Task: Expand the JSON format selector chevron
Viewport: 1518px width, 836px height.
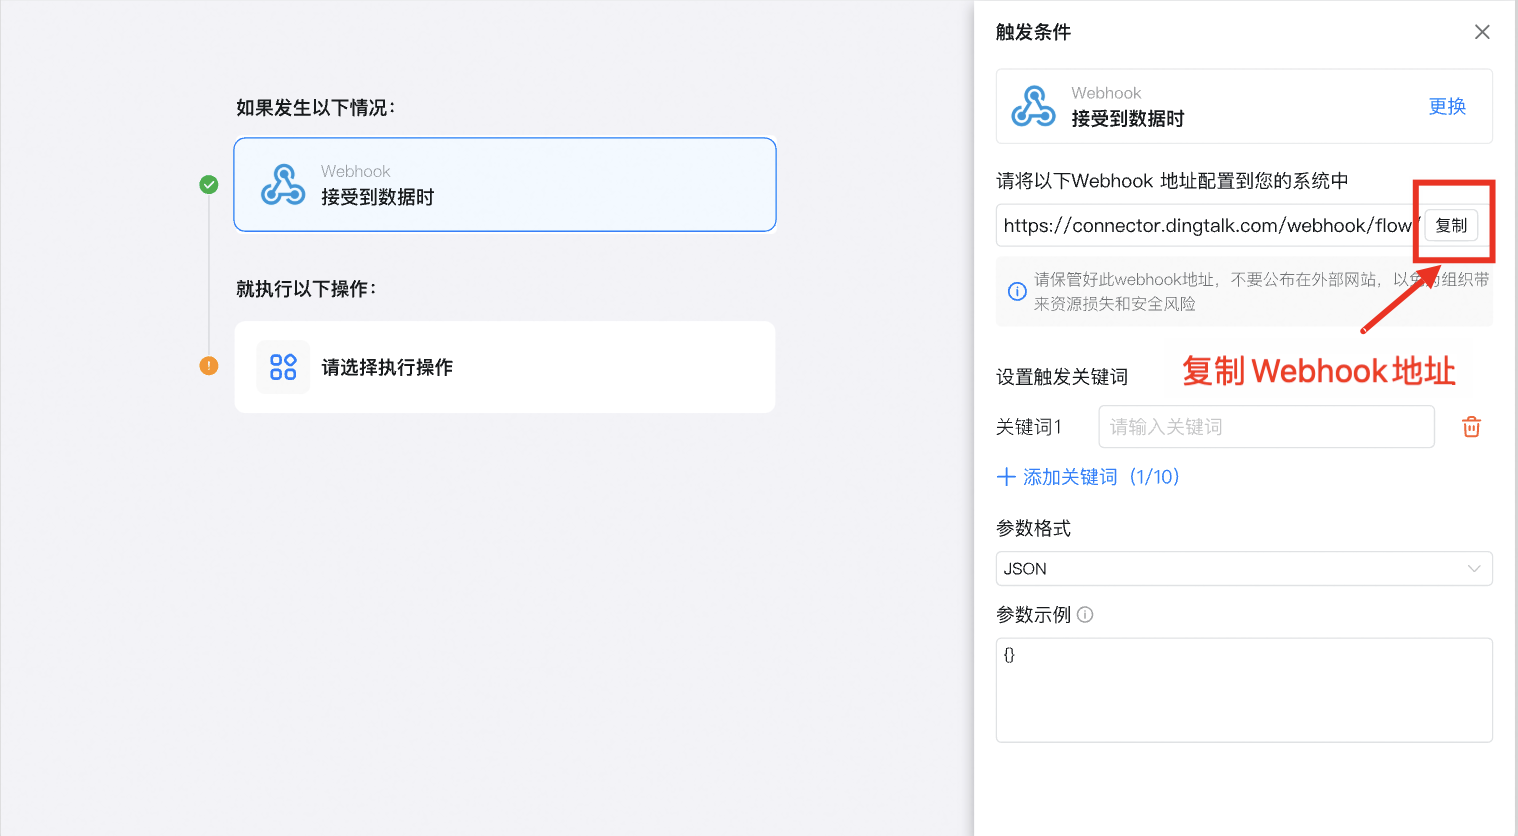Action: point(1474,568)
